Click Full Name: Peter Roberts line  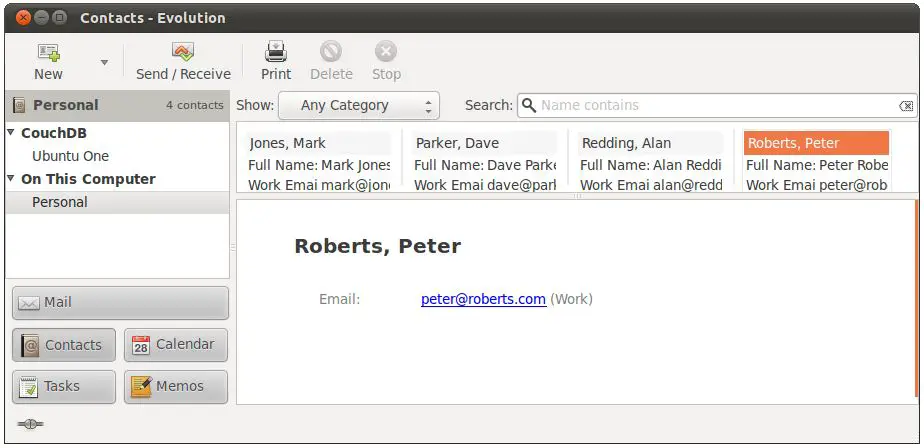pos(817,165)
